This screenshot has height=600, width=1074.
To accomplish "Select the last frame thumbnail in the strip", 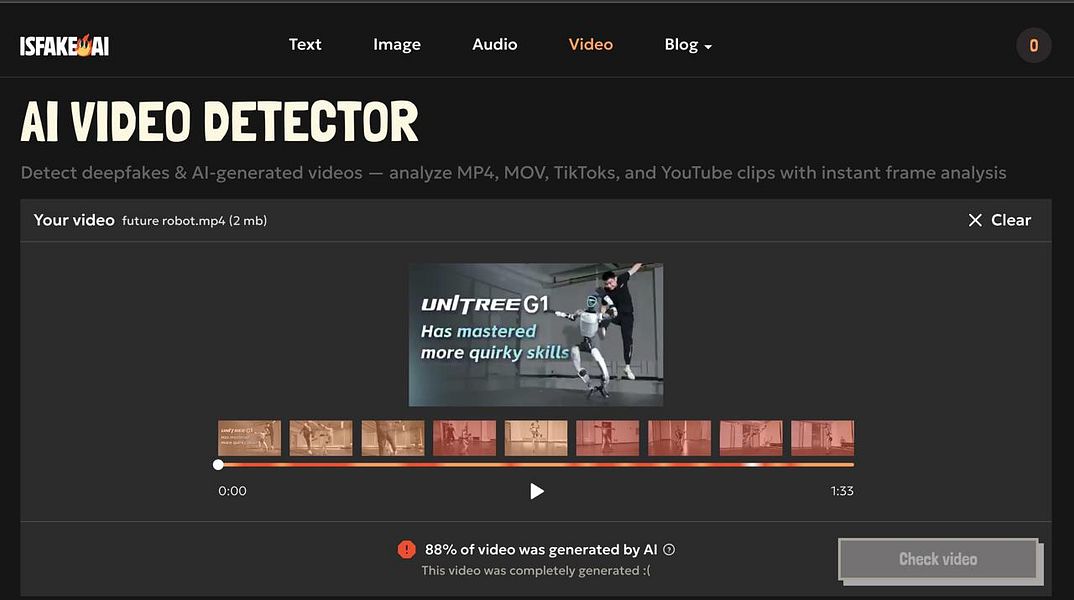I will click(x=823, y=437).
